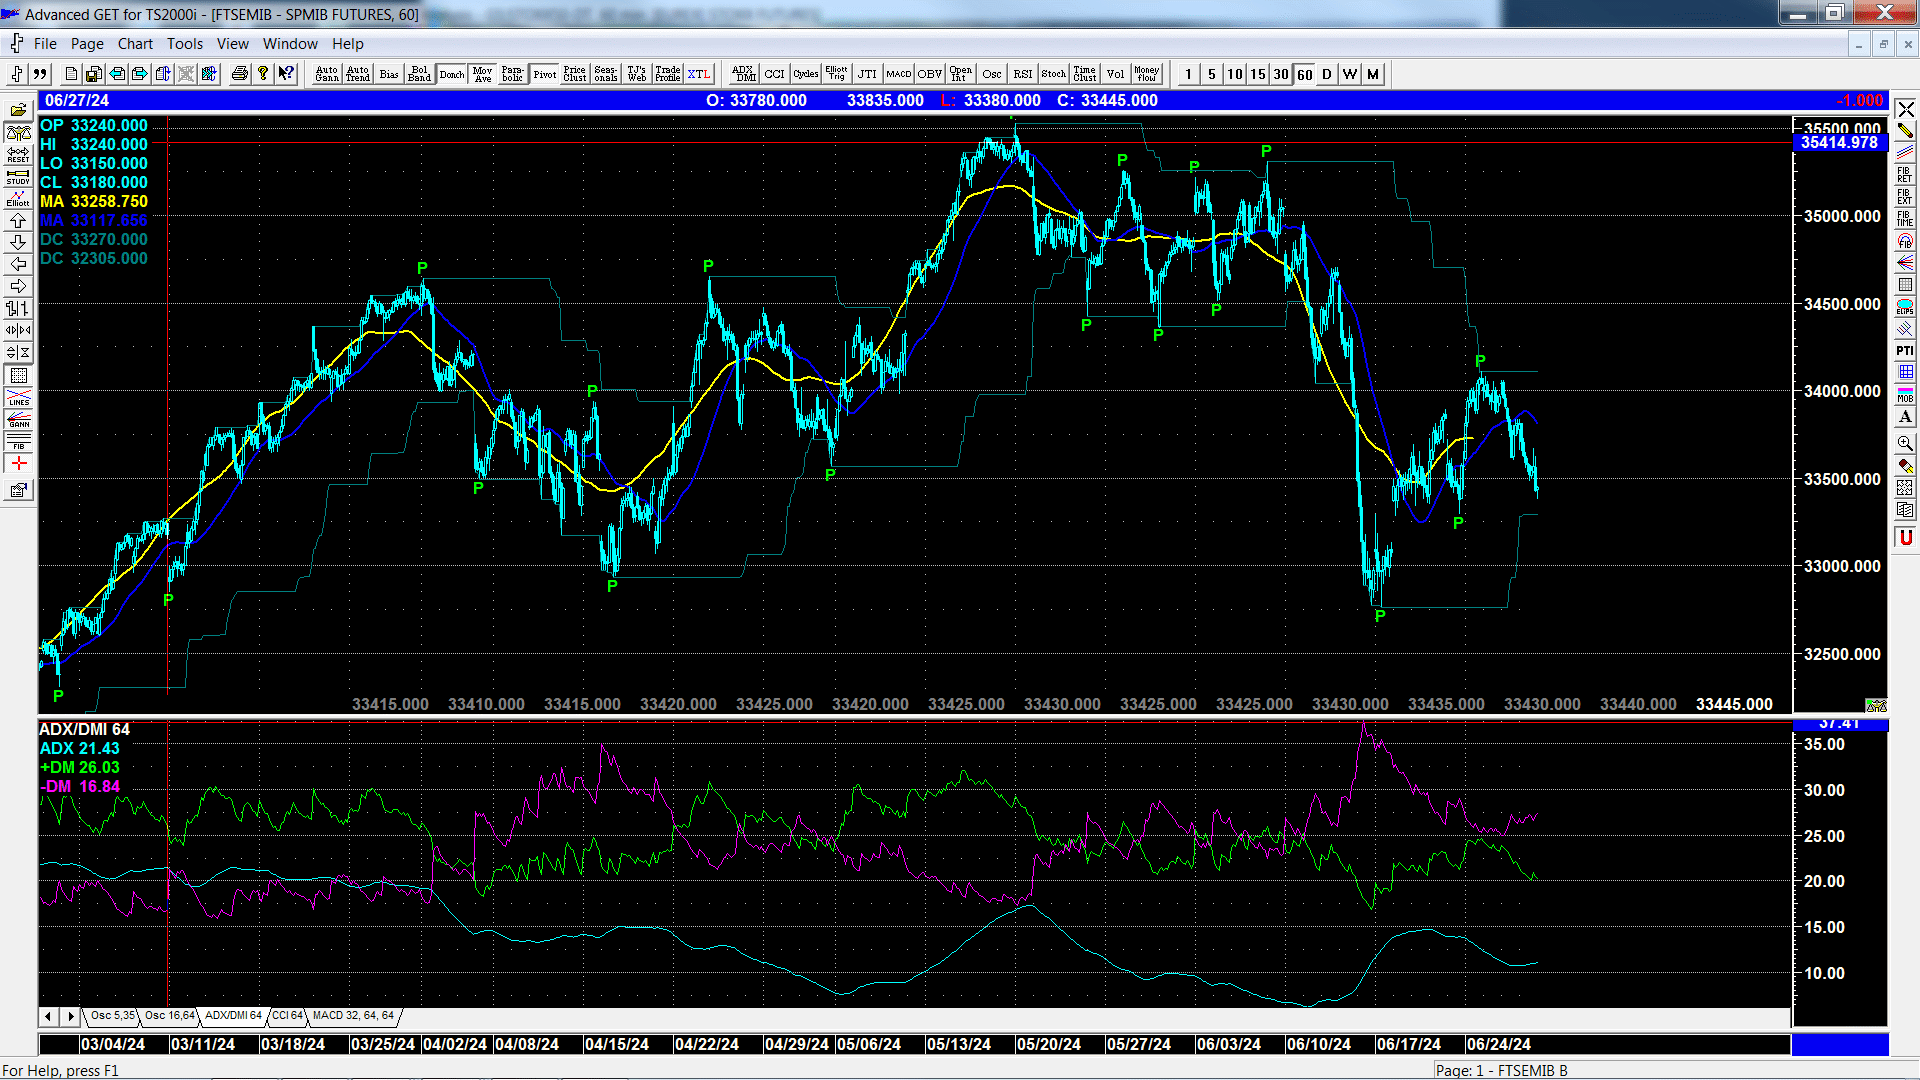
Task: Click the Trade Profile button
Action: pos(668,74)
